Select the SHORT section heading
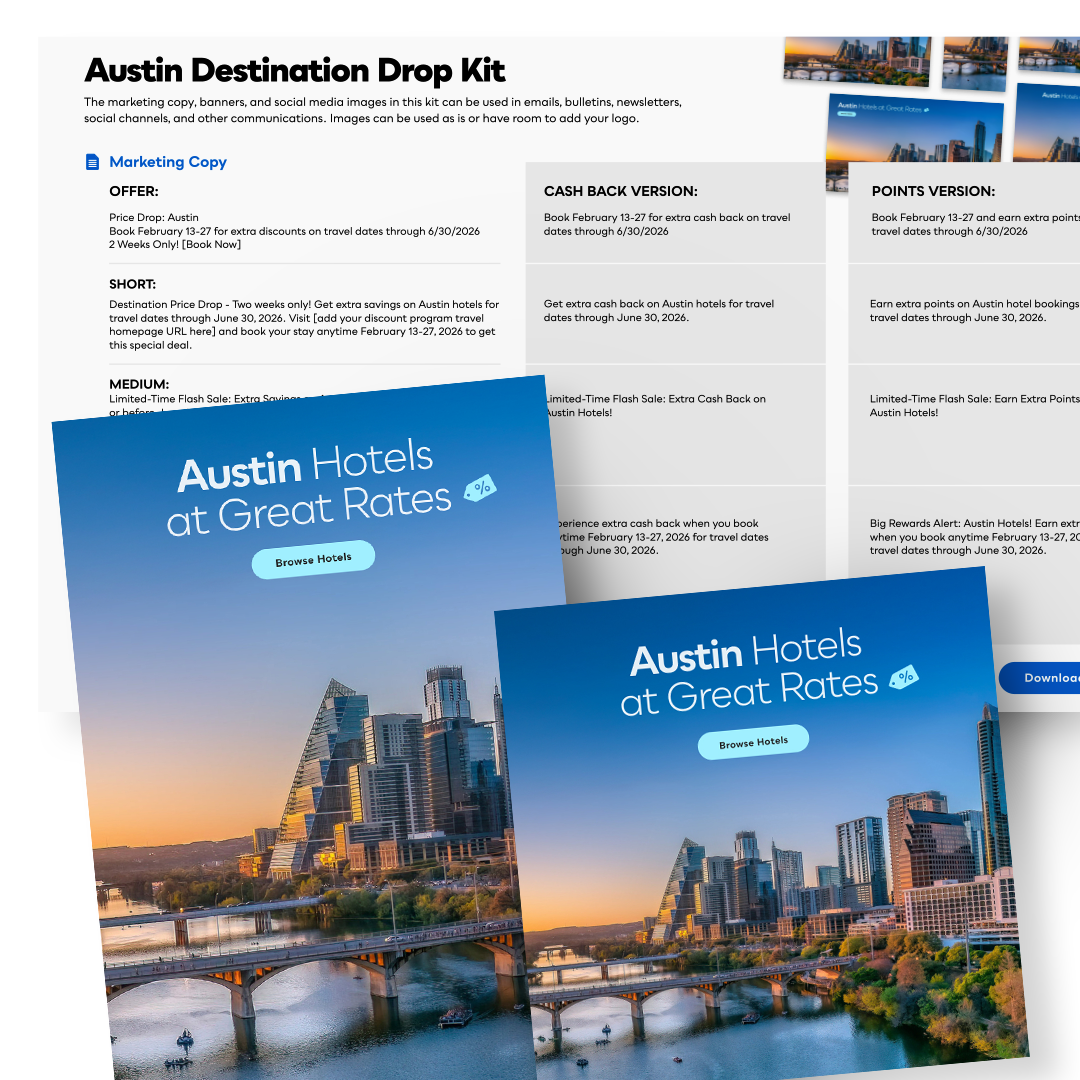Screen dimensions: 1080x1080 point(133,284)
